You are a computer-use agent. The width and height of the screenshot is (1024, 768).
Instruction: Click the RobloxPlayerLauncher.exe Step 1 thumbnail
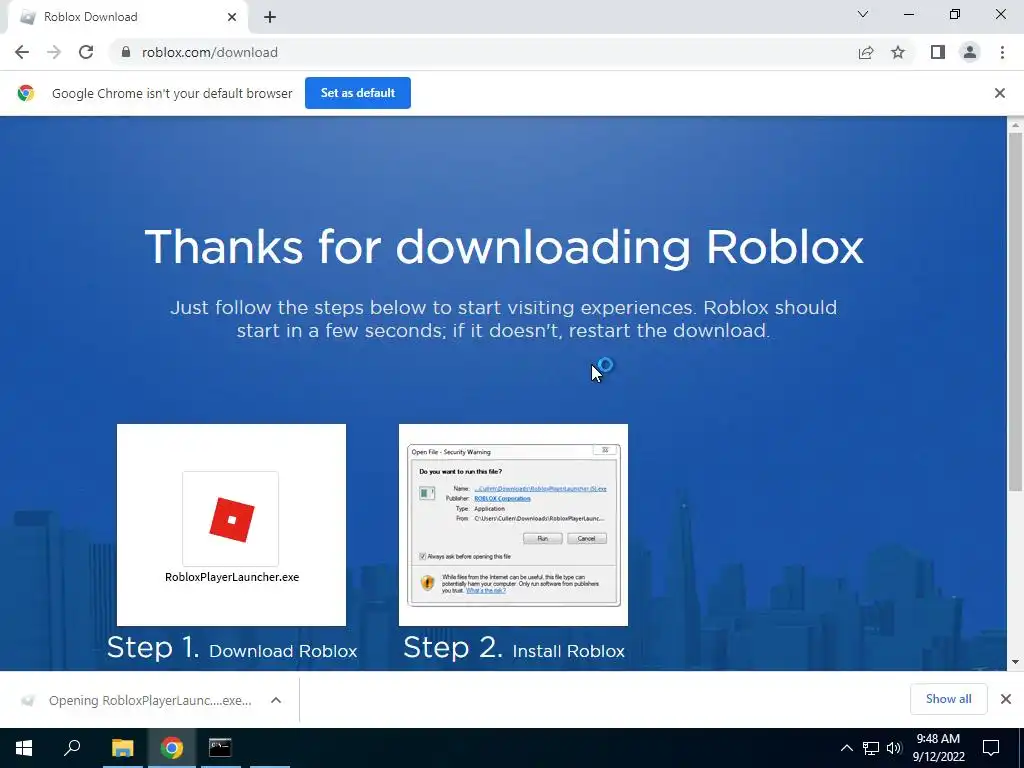pyautogui.click(x=231, y=525)
